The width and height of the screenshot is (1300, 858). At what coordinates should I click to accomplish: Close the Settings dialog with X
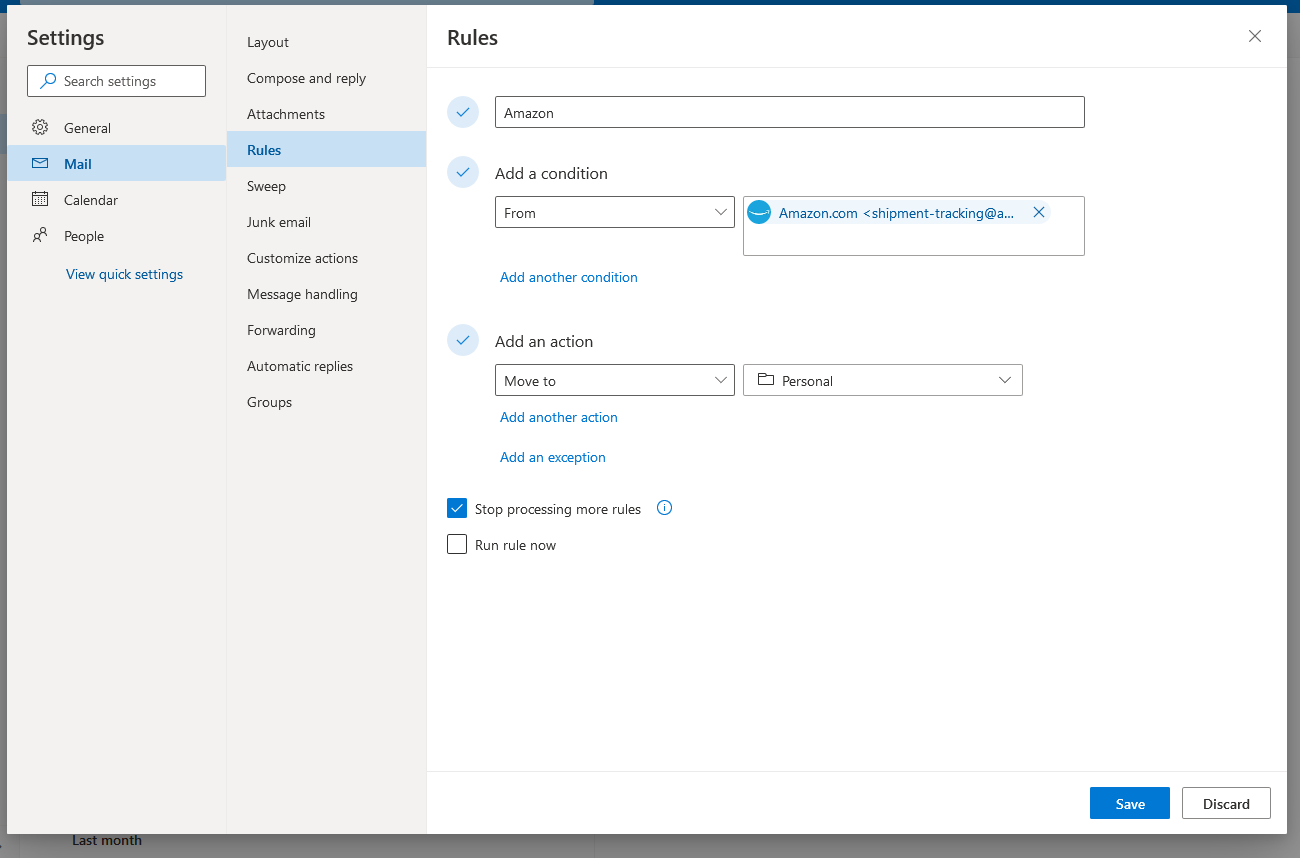pos(1254,37)
